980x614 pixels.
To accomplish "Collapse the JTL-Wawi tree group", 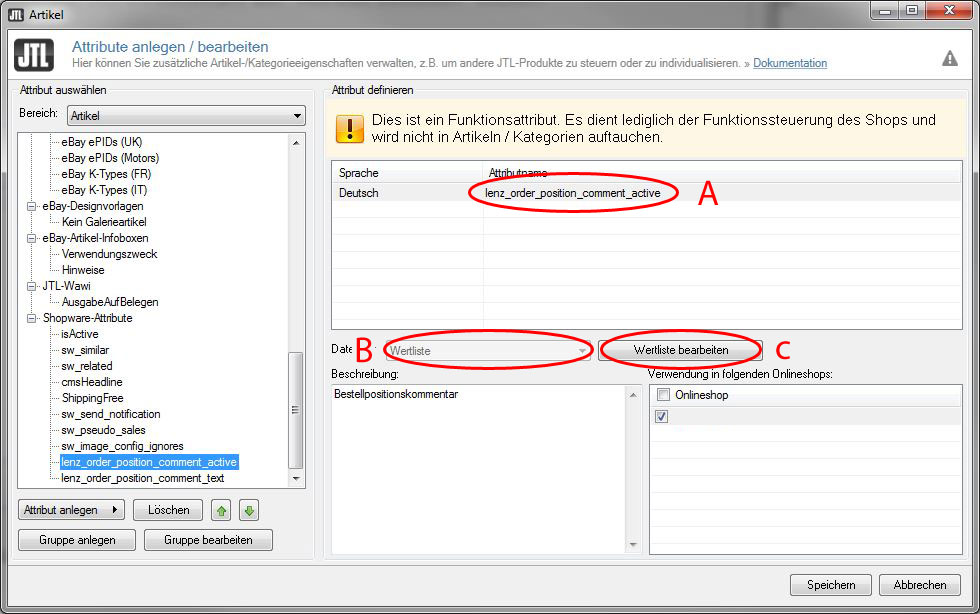I will pyautogui.click(x=30, y=286).
